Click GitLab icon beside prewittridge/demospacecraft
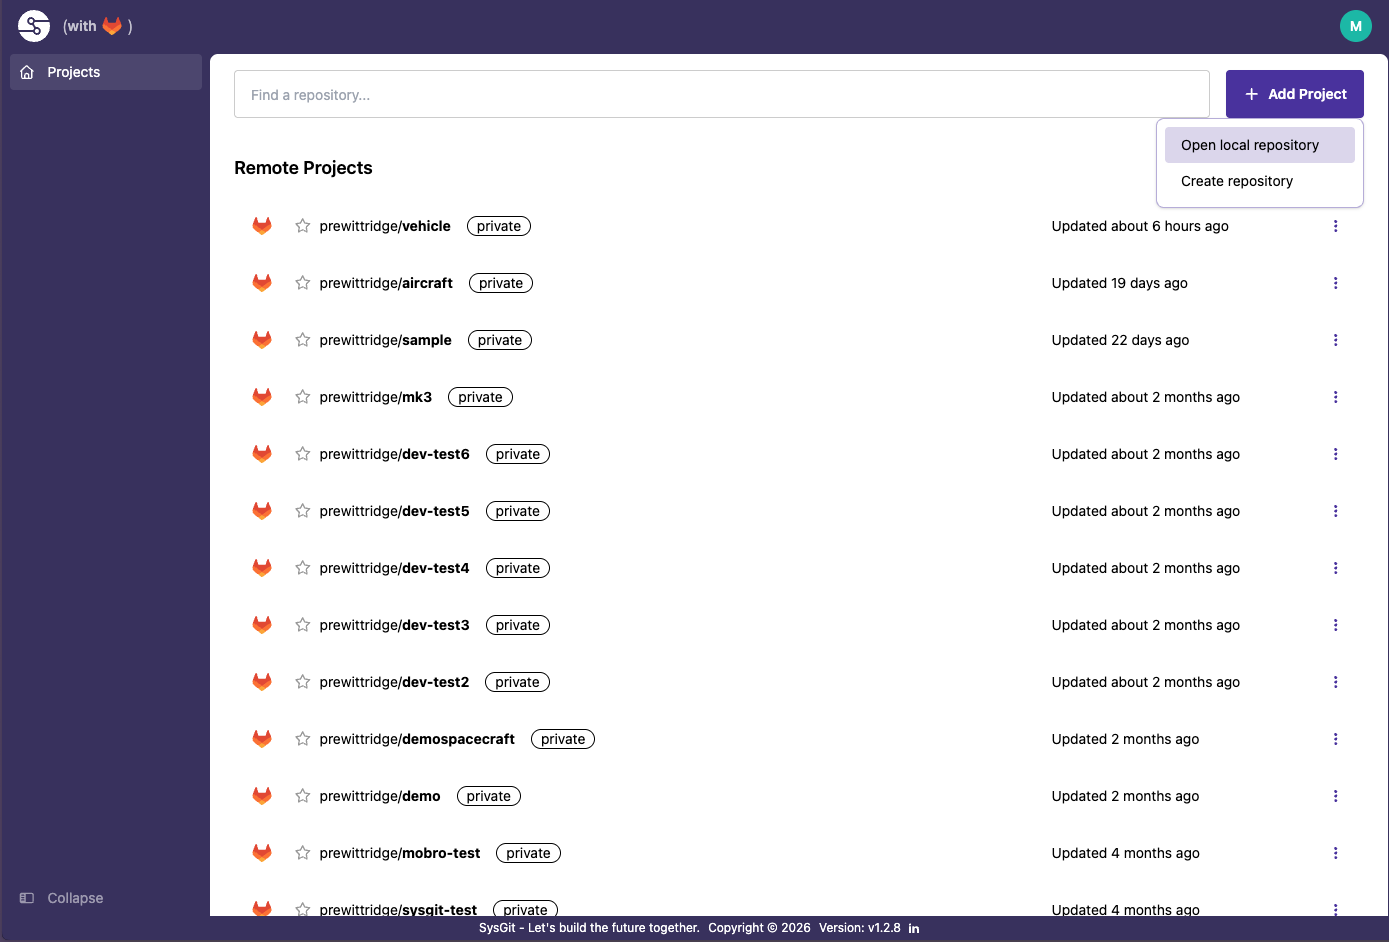 262,739
